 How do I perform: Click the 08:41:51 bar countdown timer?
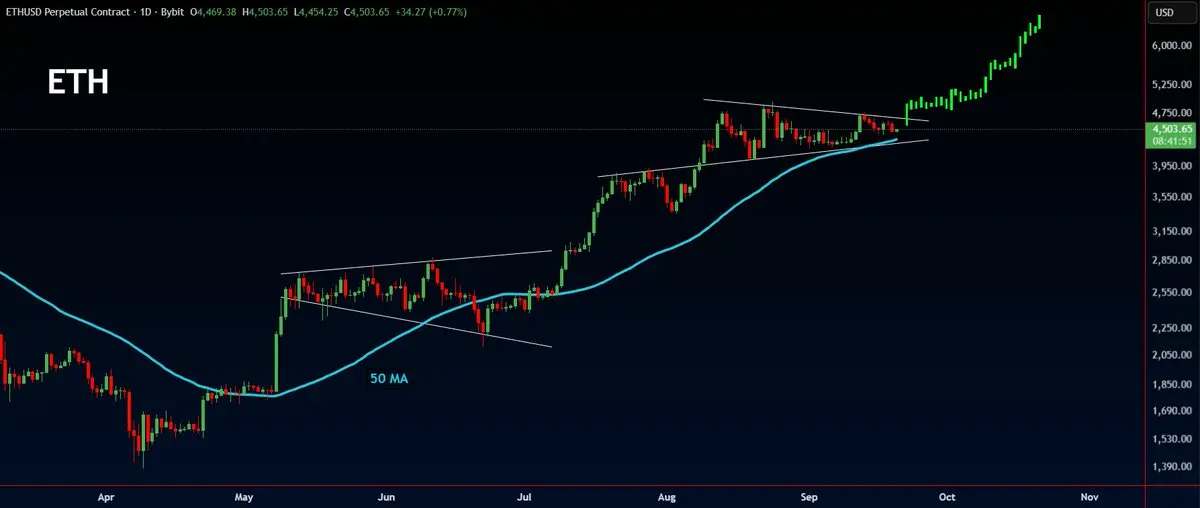tap(1173, 142)
